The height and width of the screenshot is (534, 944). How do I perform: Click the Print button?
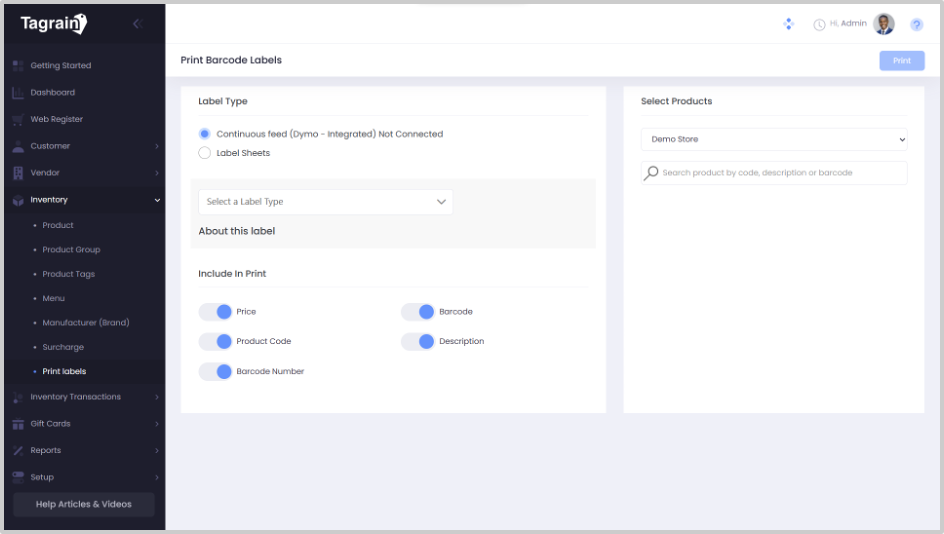coord(901,61)
